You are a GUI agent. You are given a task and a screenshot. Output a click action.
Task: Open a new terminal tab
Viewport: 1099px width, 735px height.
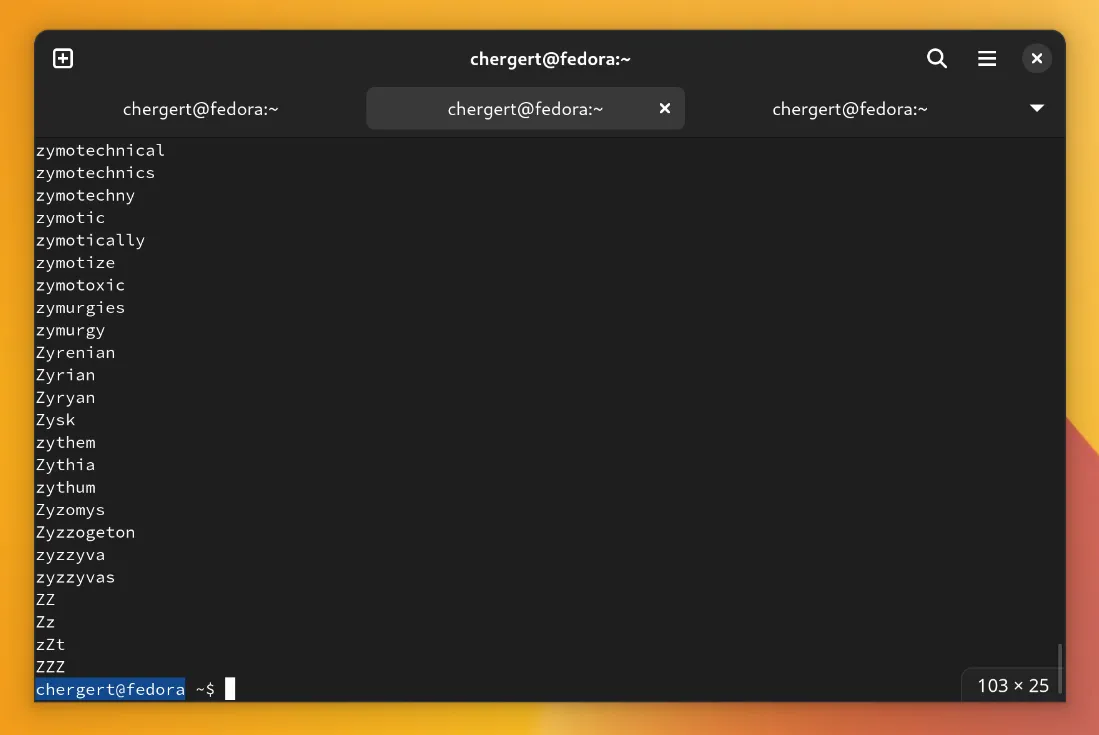point(63,59)
